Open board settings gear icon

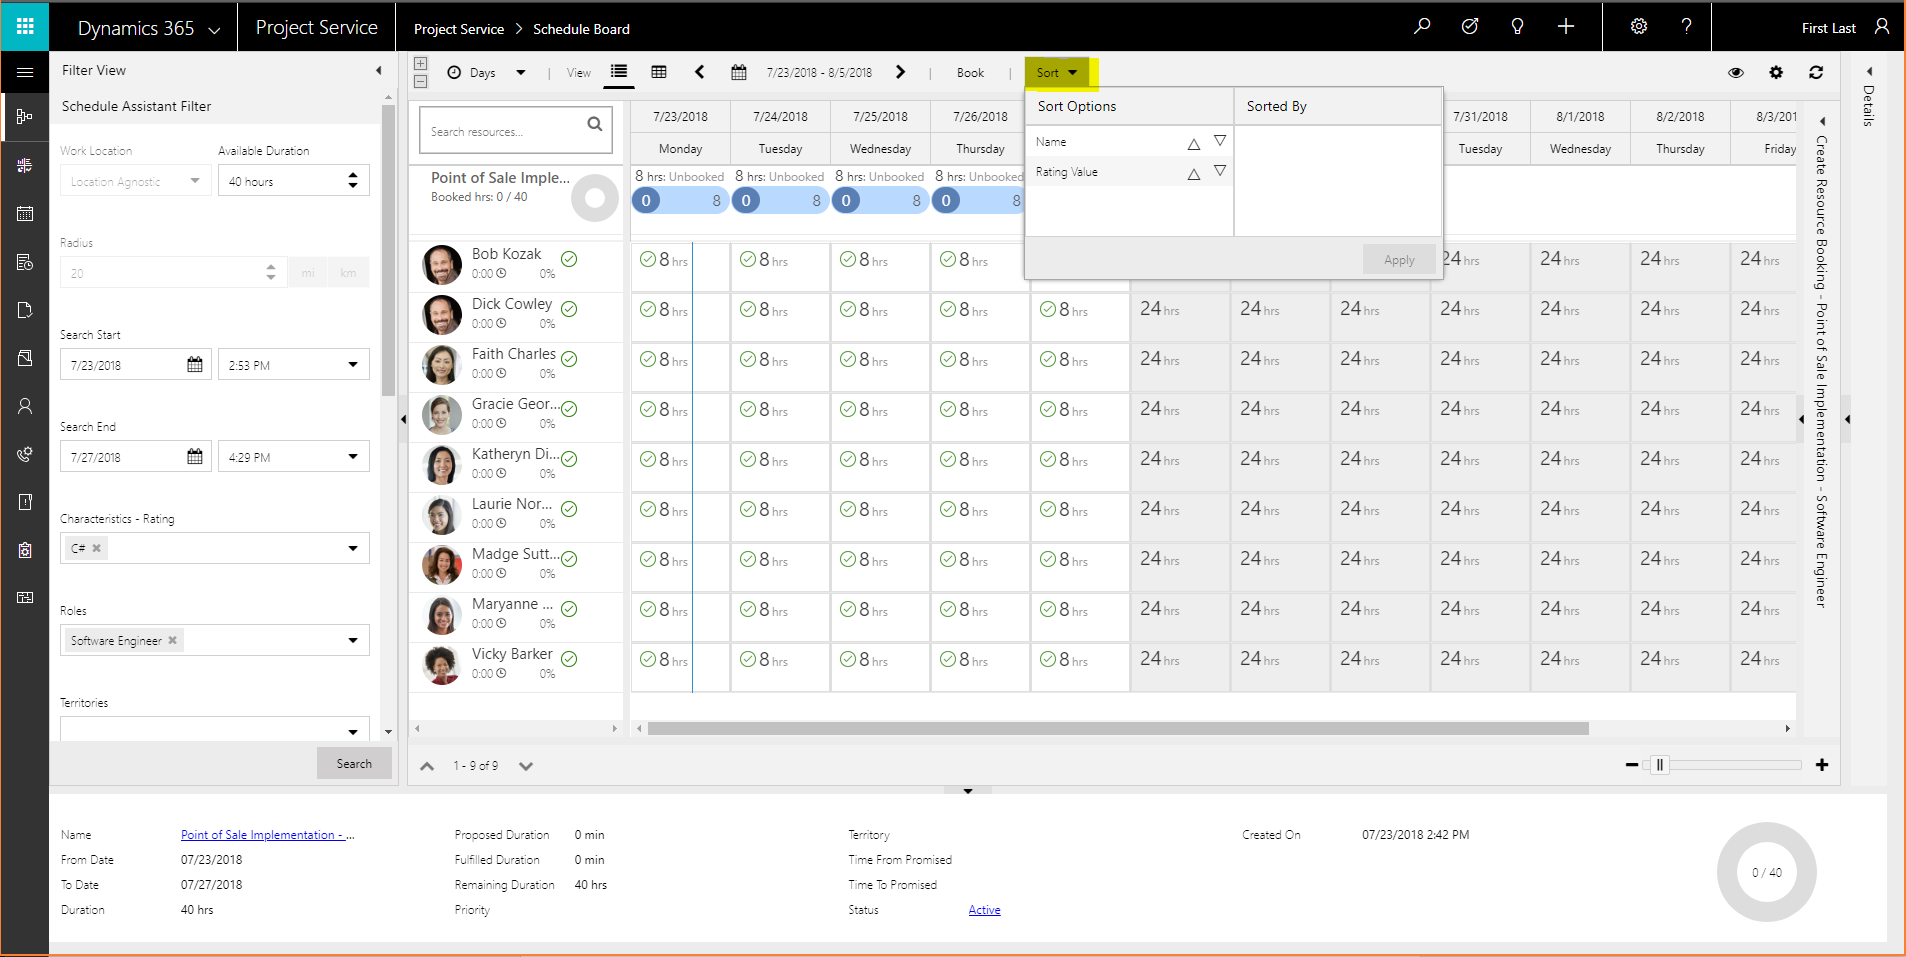click(1776, 72)
